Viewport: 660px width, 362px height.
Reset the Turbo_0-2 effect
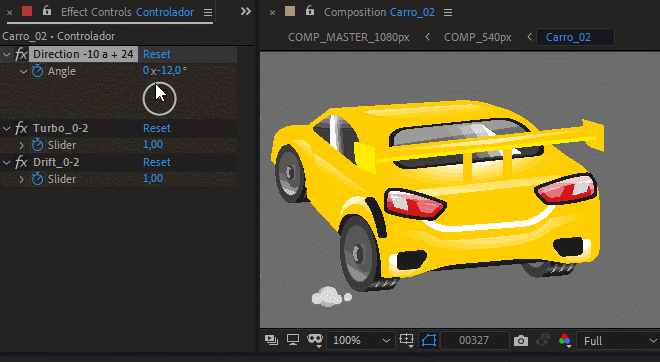tap(157, 128)
